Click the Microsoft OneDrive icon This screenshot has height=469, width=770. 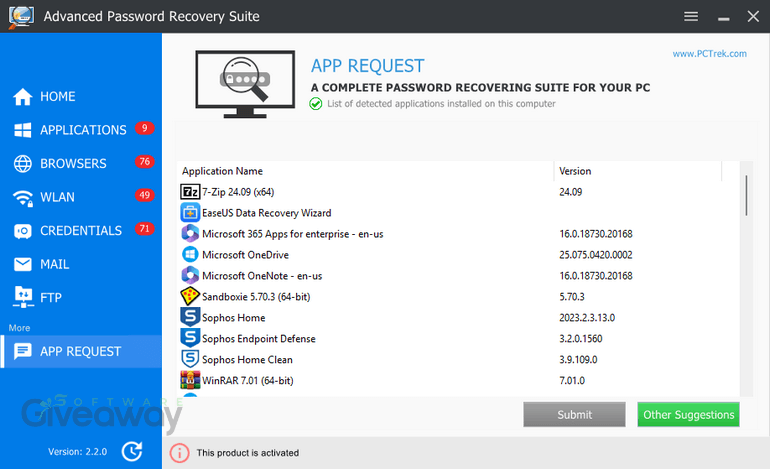pyautogui.click(x=190, y=254)
